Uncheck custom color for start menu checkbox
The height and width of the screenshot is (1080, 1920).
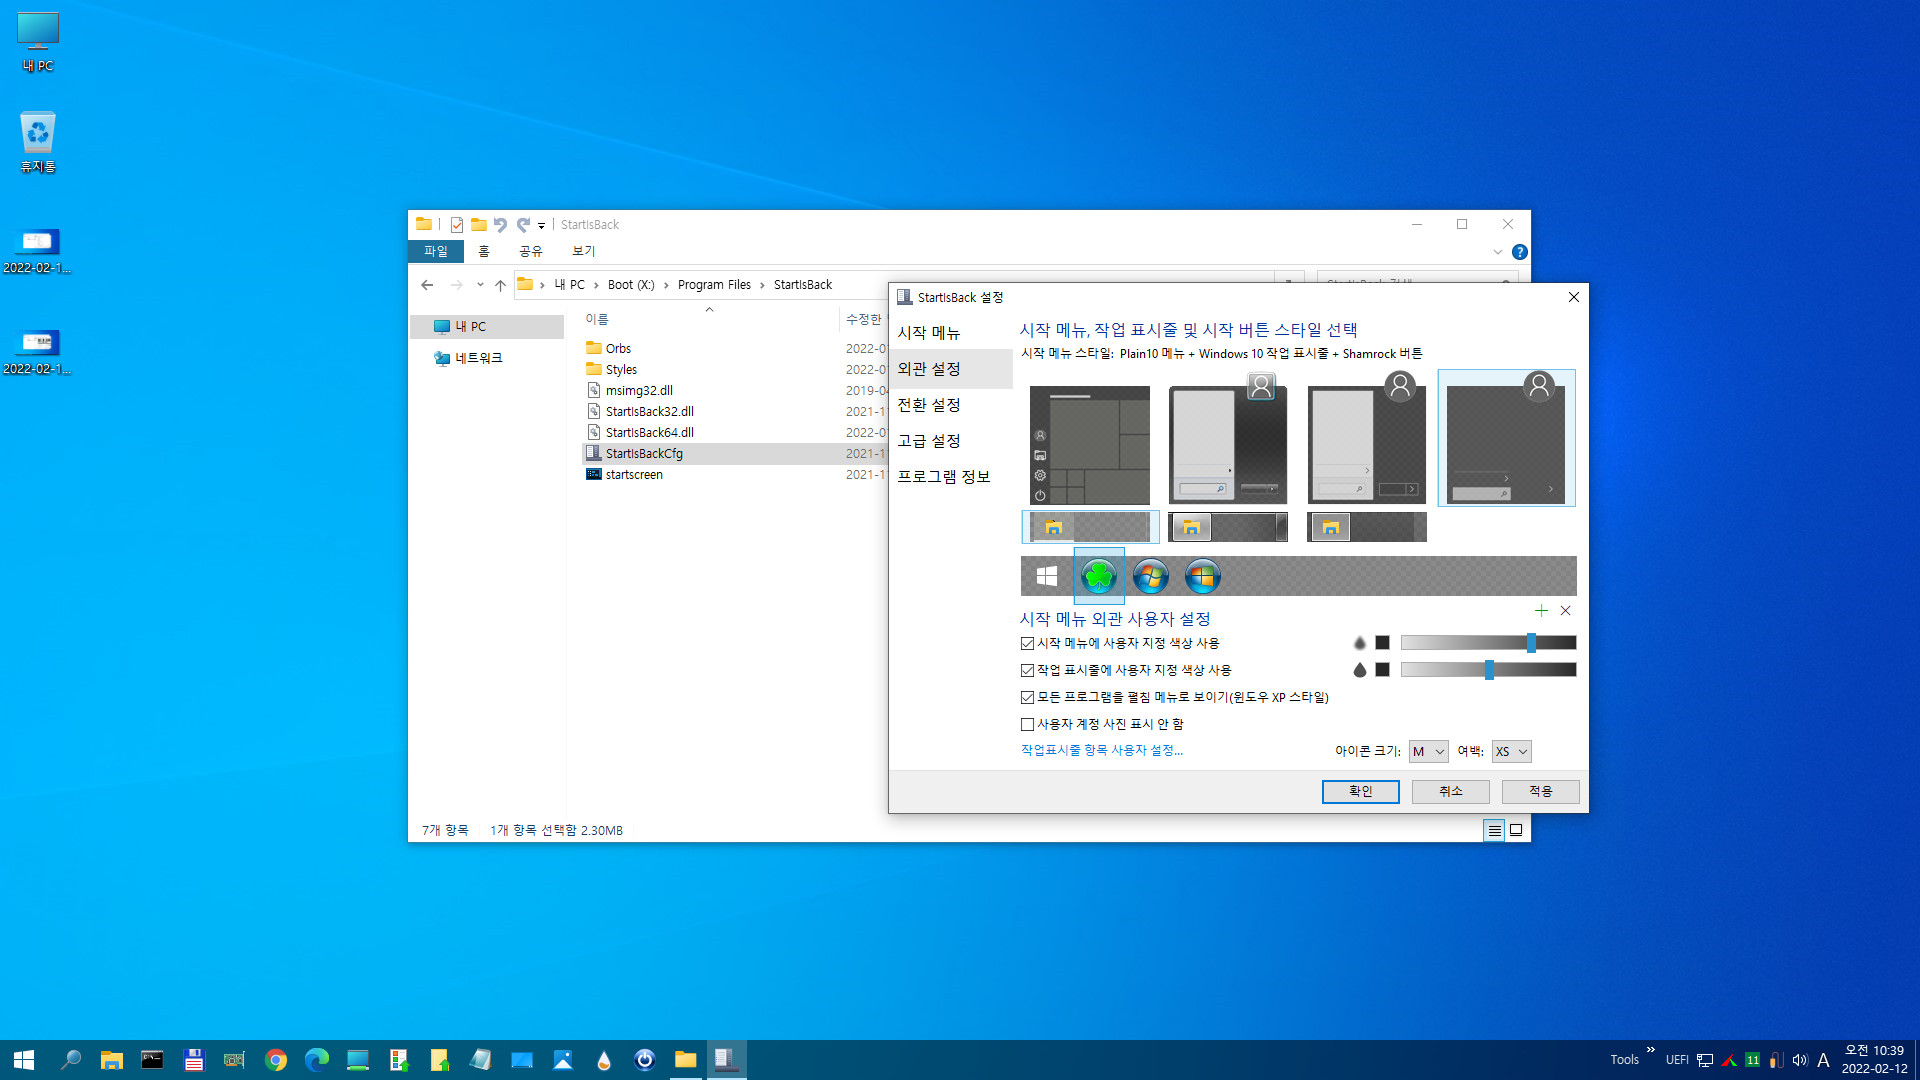(1027, 643)
